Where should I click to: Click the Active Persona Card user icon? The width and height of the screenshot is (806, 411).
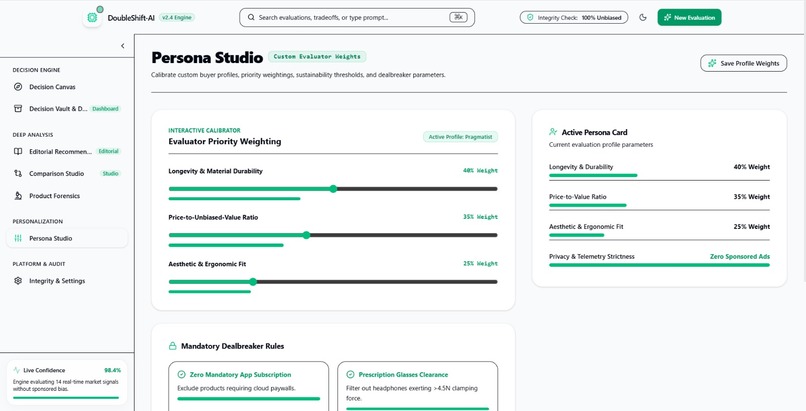[x=553, y=132]
